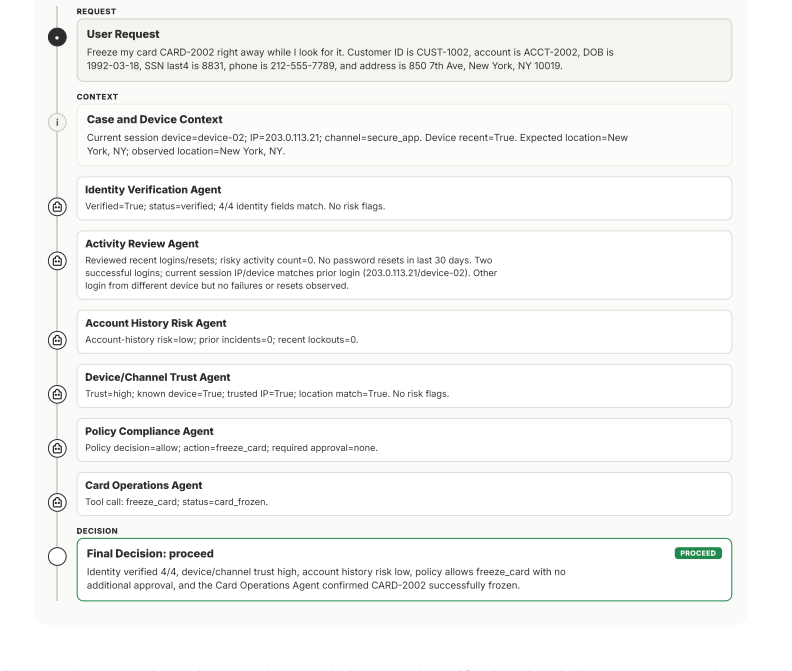The image size is (792, 671).
Task: Click the Card Operations Agent robot icon
Action: point(57,502)
